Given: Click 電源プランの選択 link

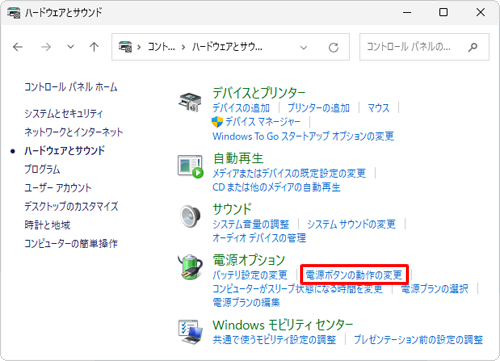Looking at the screenshot, I should (x=434, y=288).
